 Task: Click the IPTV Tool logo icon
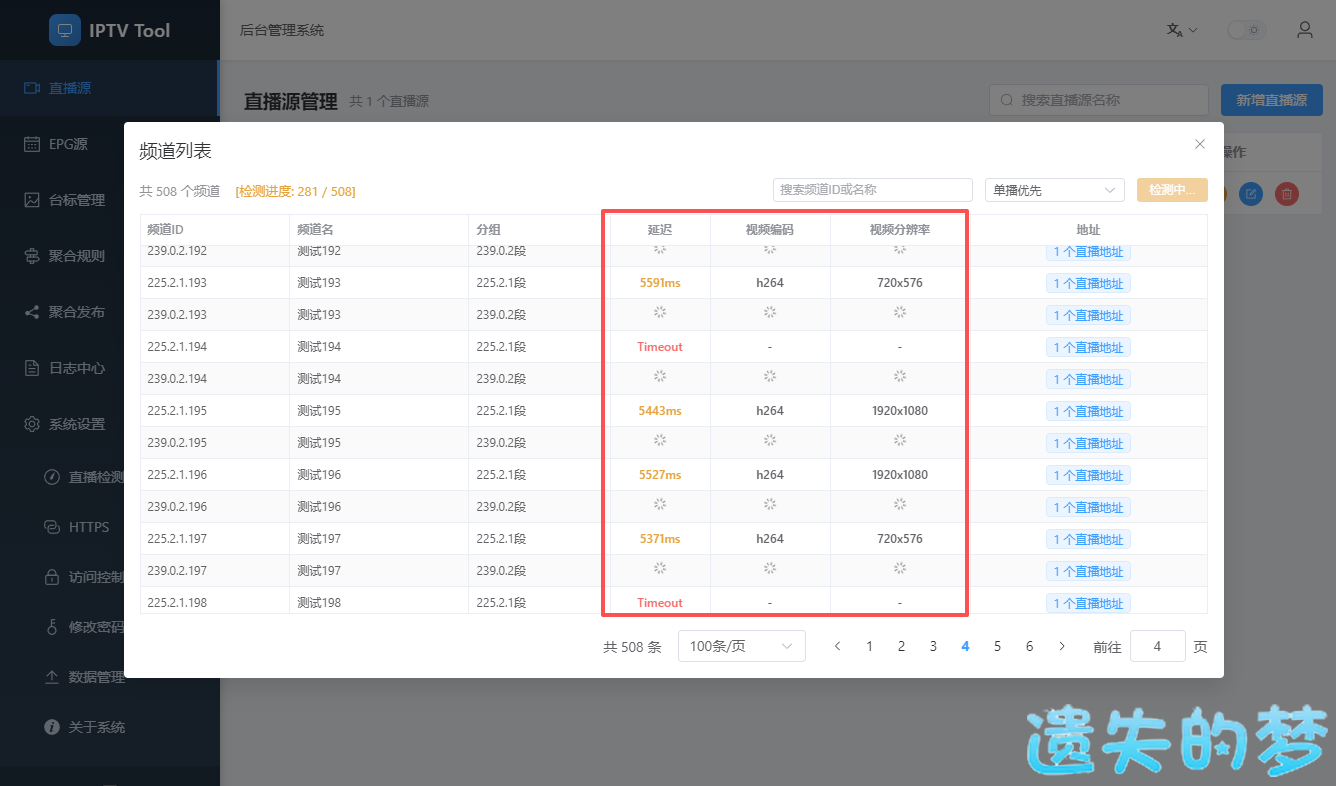point(65,30)
